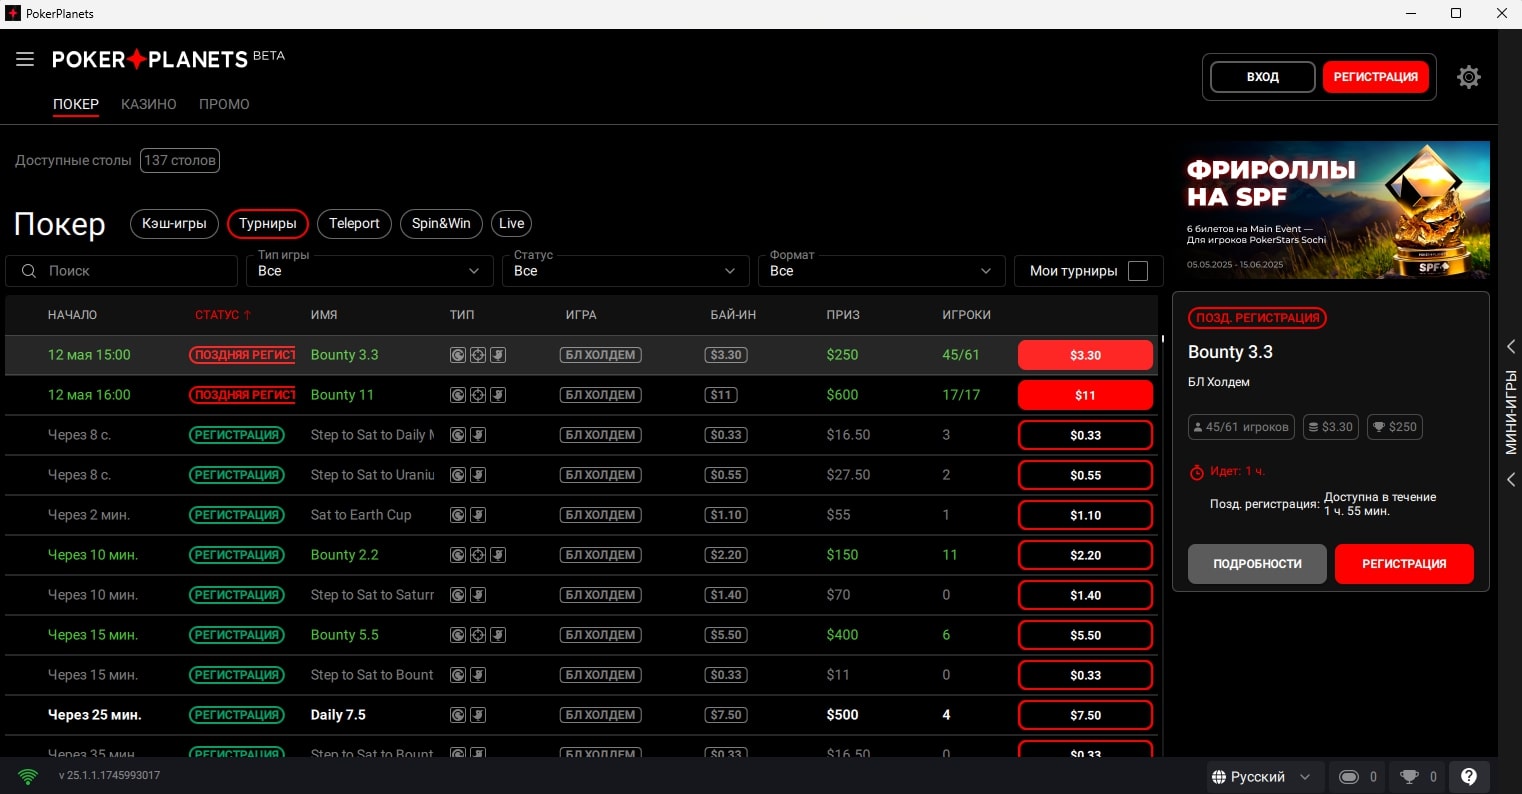Select the Spin&Win game mode pill
Screen dimensions: 1522x794
(441, 223)
